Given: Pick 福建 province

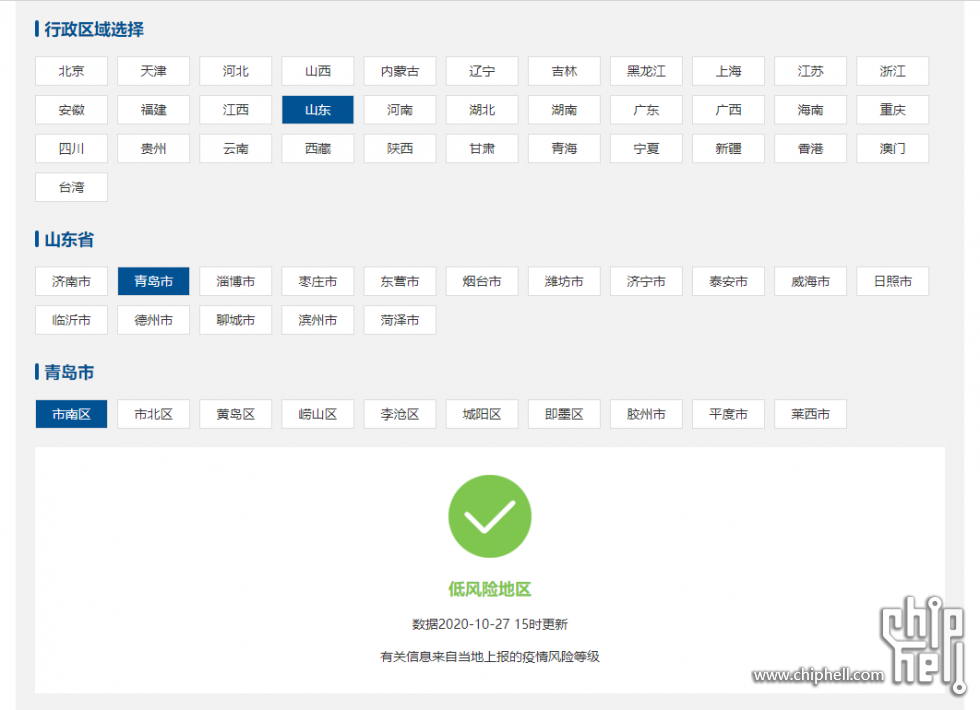Looking at the screenshot, I should coord(154,110).
